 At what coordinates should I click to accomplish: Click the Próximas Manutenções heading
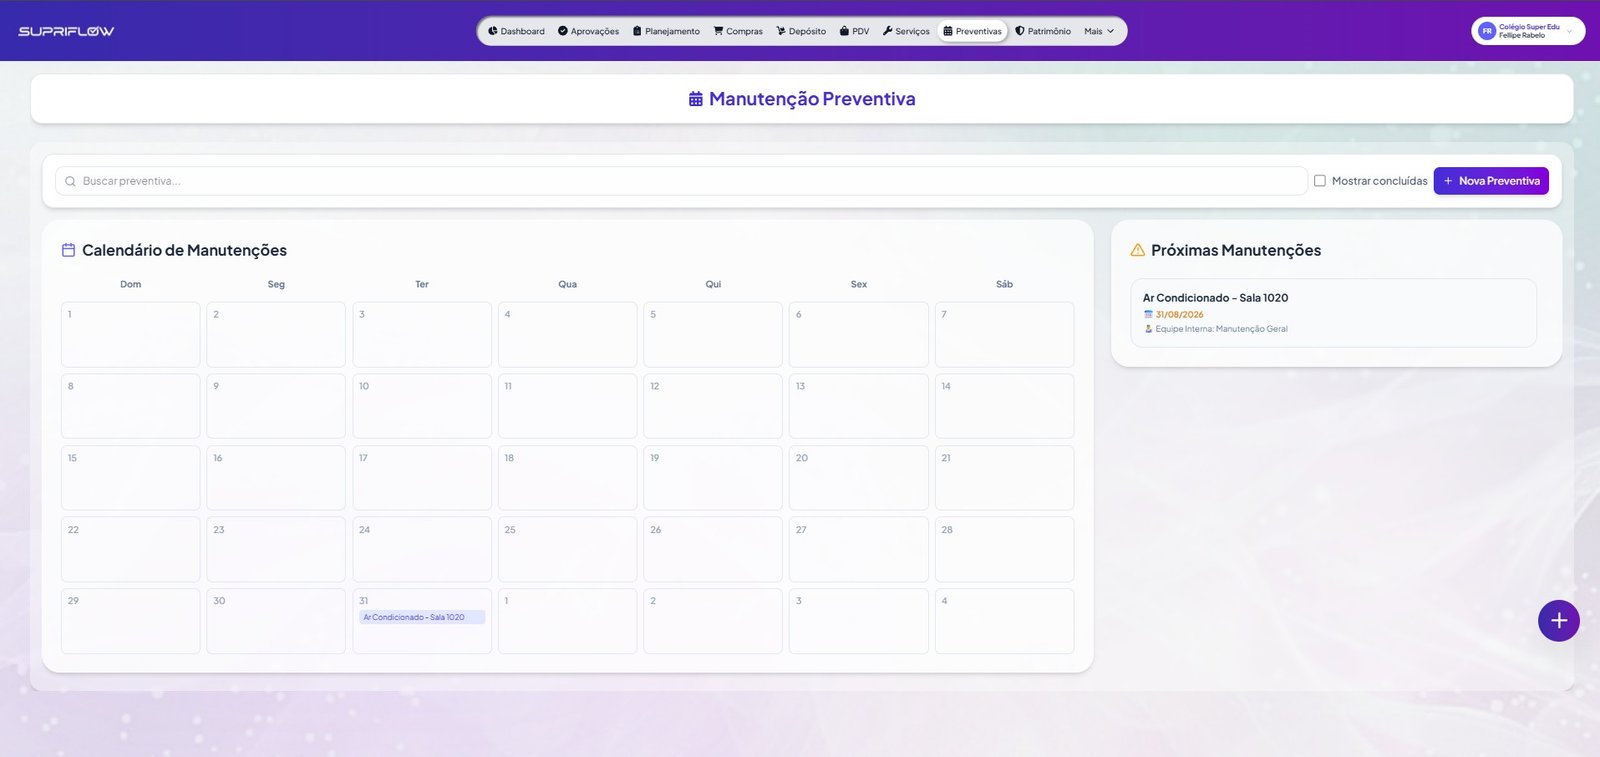coord(1236,250)
